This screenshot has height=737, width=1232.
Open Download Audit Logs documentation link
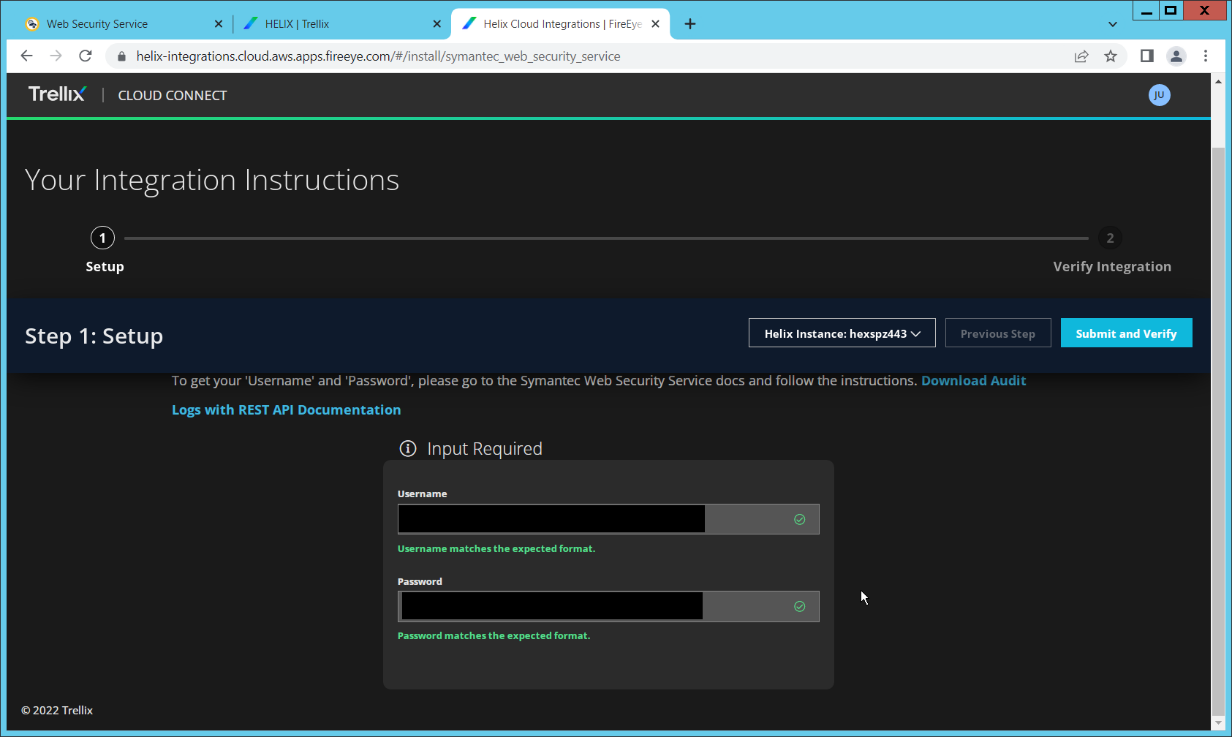pos(973,381)
